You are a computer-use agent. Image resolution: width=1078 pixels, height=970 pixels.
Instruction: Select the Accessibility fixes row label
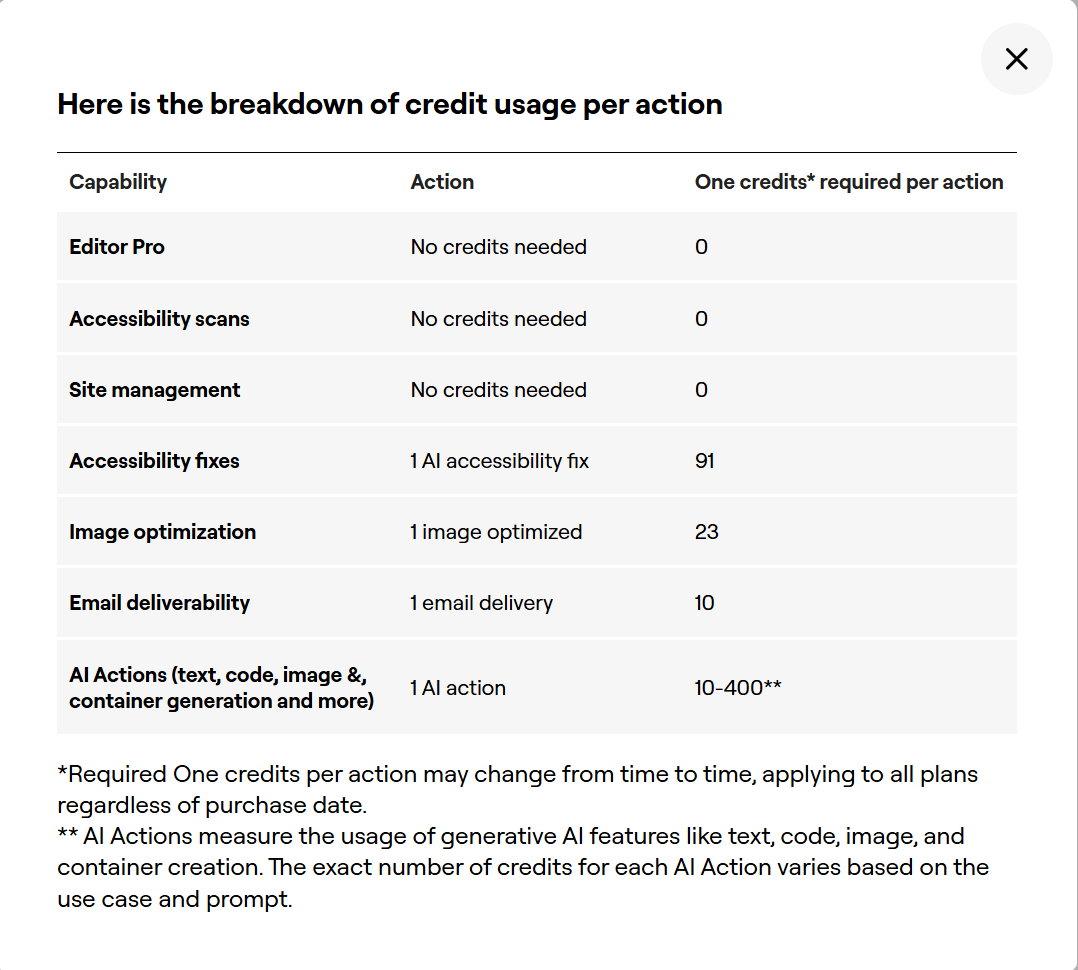pos(154,461)
